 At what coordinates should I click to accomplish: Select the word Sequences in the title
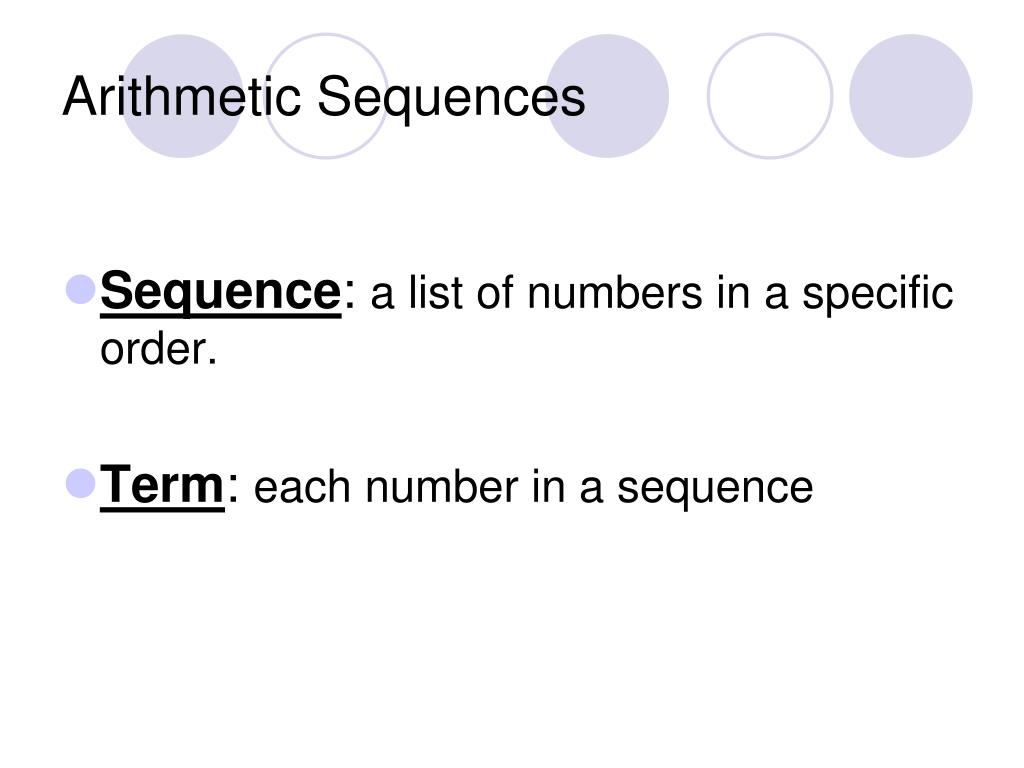coord(451,99)
